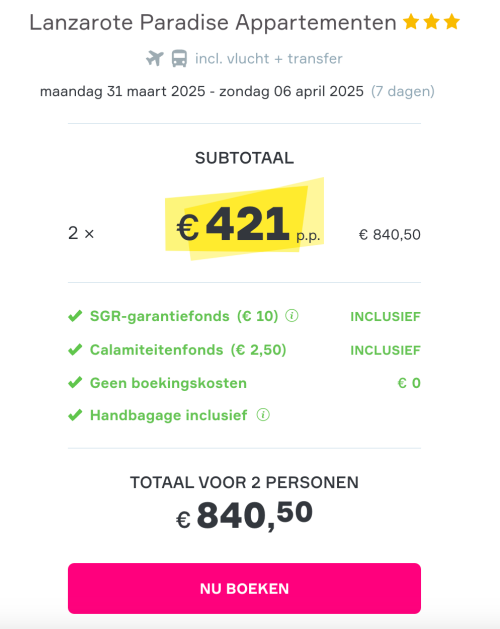500x629 pixels.
Task: Click the first yellow star rating
Action: [x=411, y=22]
